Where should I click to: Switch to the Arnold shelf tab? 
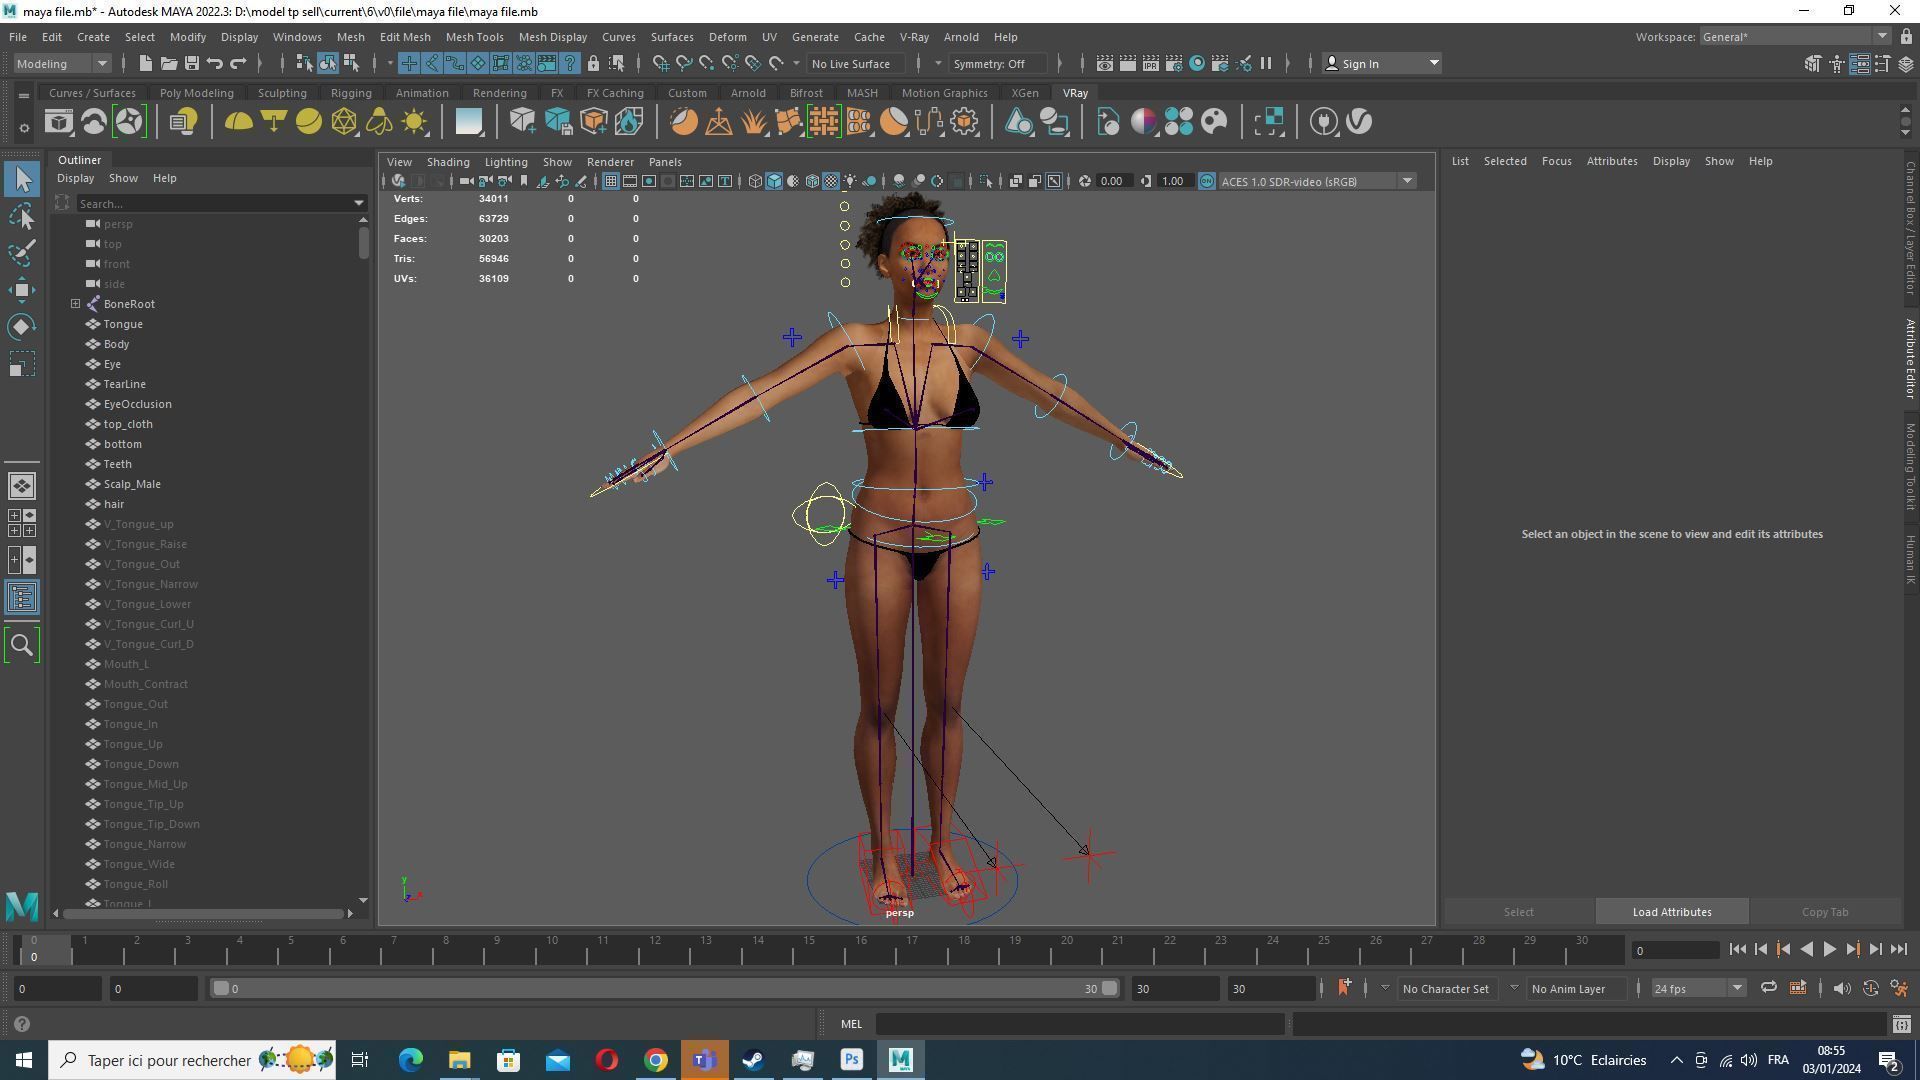[x=748, y=93]
